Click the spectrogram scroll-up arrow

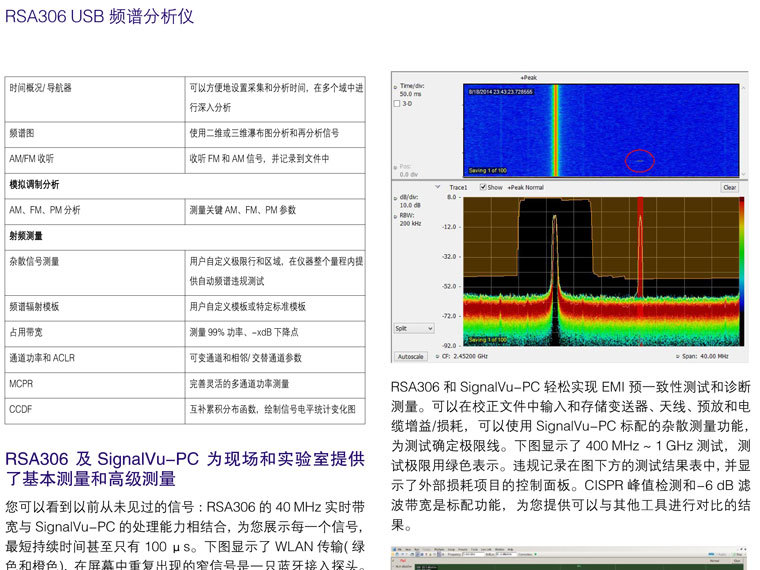click(744, 88)
